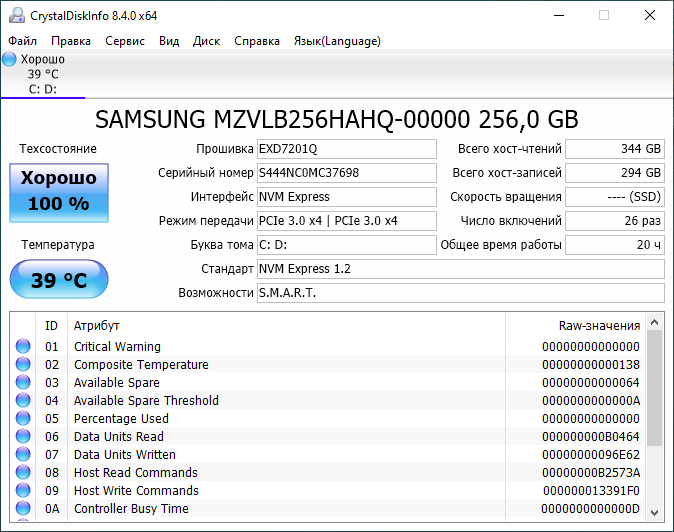Open the Язык(Language) menu
This screenshot has width=674, height=532.
click(337, 41)
